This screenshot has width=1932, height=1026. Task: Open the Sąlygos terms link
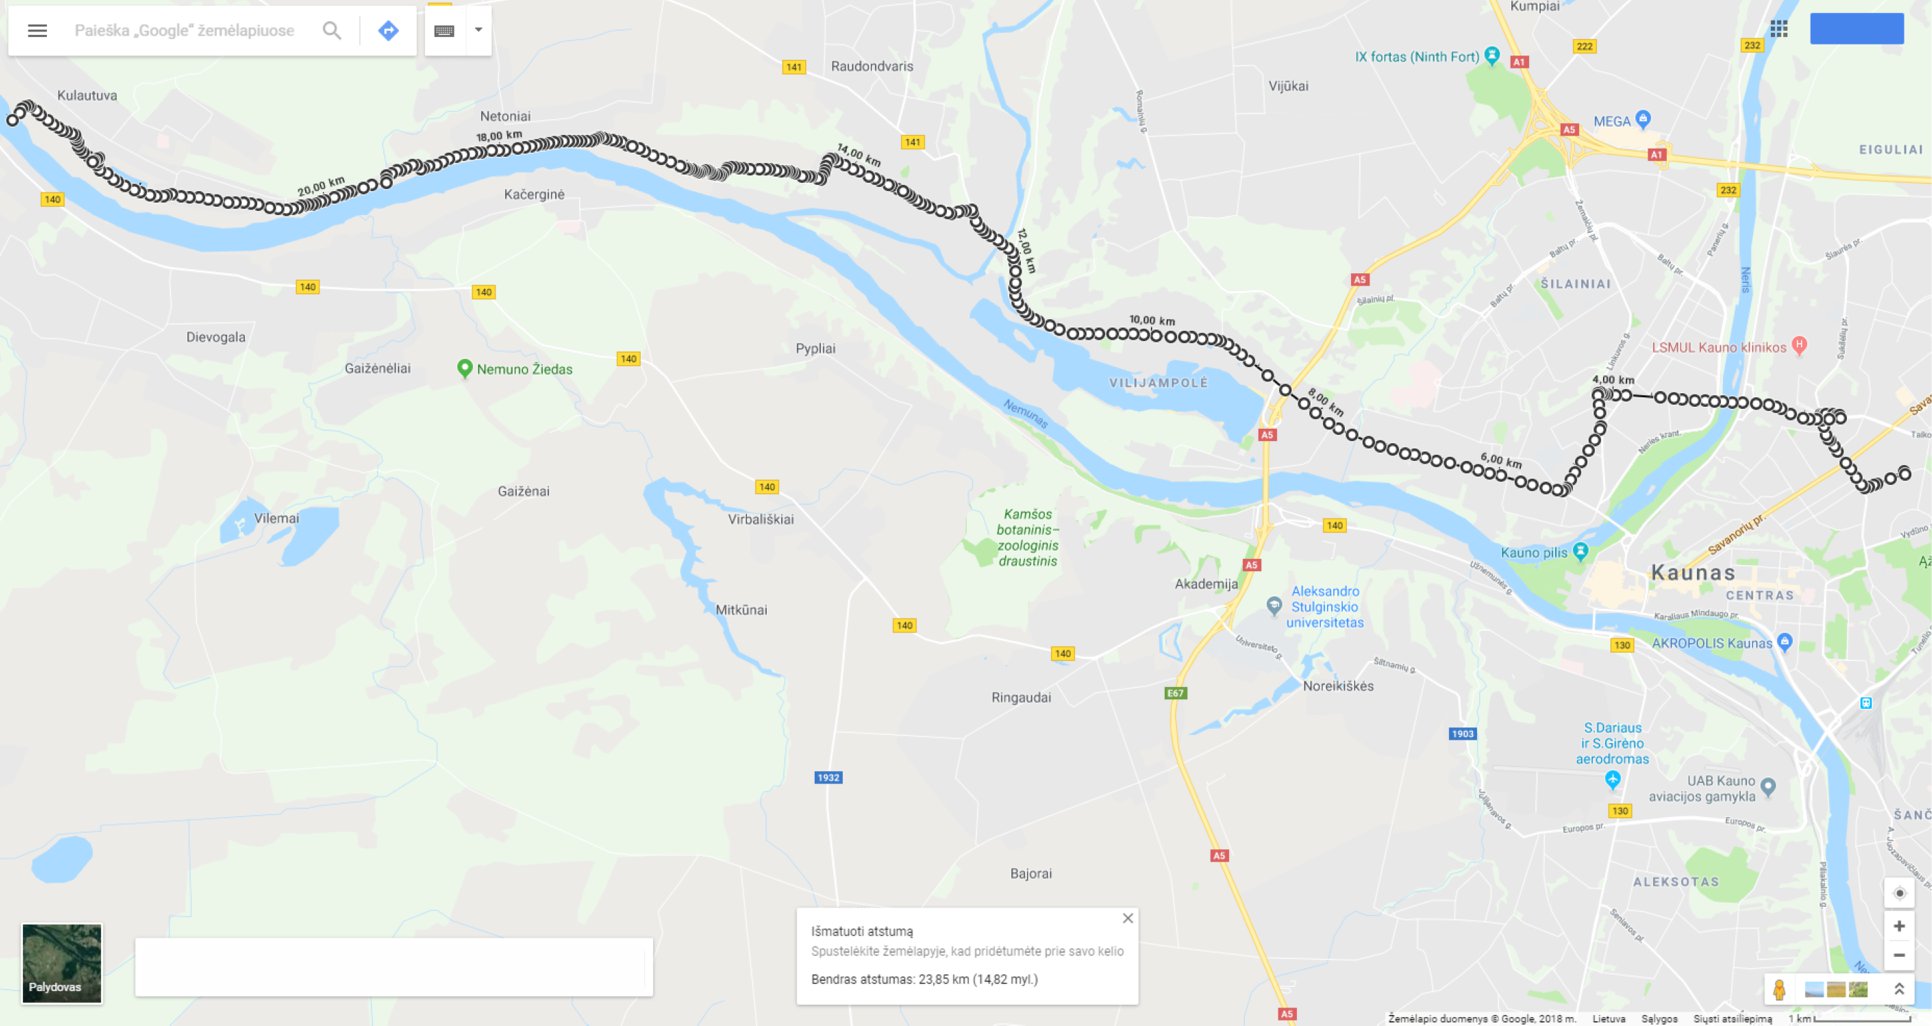pos(1659,1018)
